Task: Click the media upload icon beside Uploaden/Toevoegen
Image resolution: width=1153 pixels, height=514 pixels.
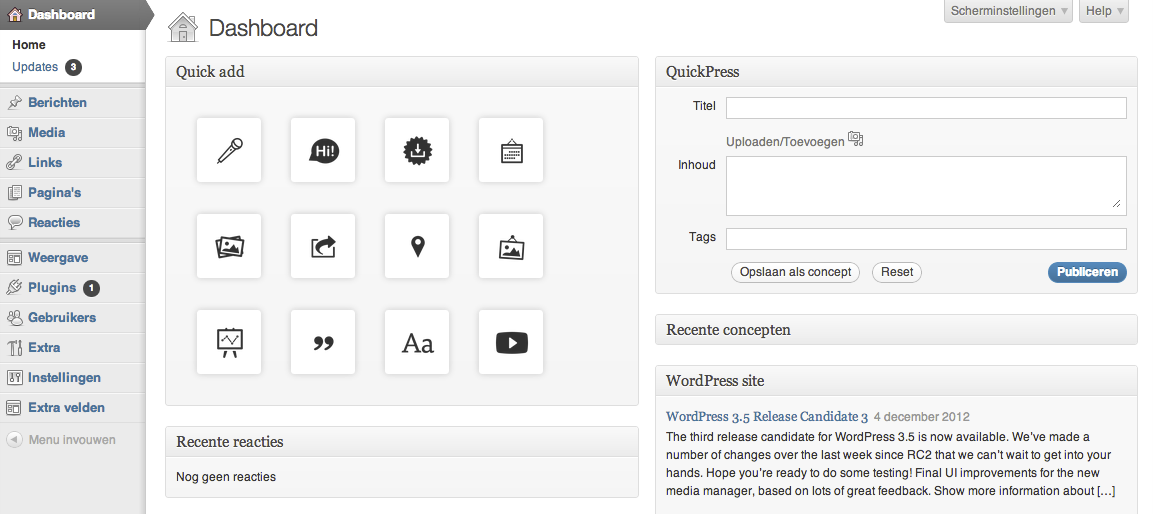Action: click(x=855, y=138)
